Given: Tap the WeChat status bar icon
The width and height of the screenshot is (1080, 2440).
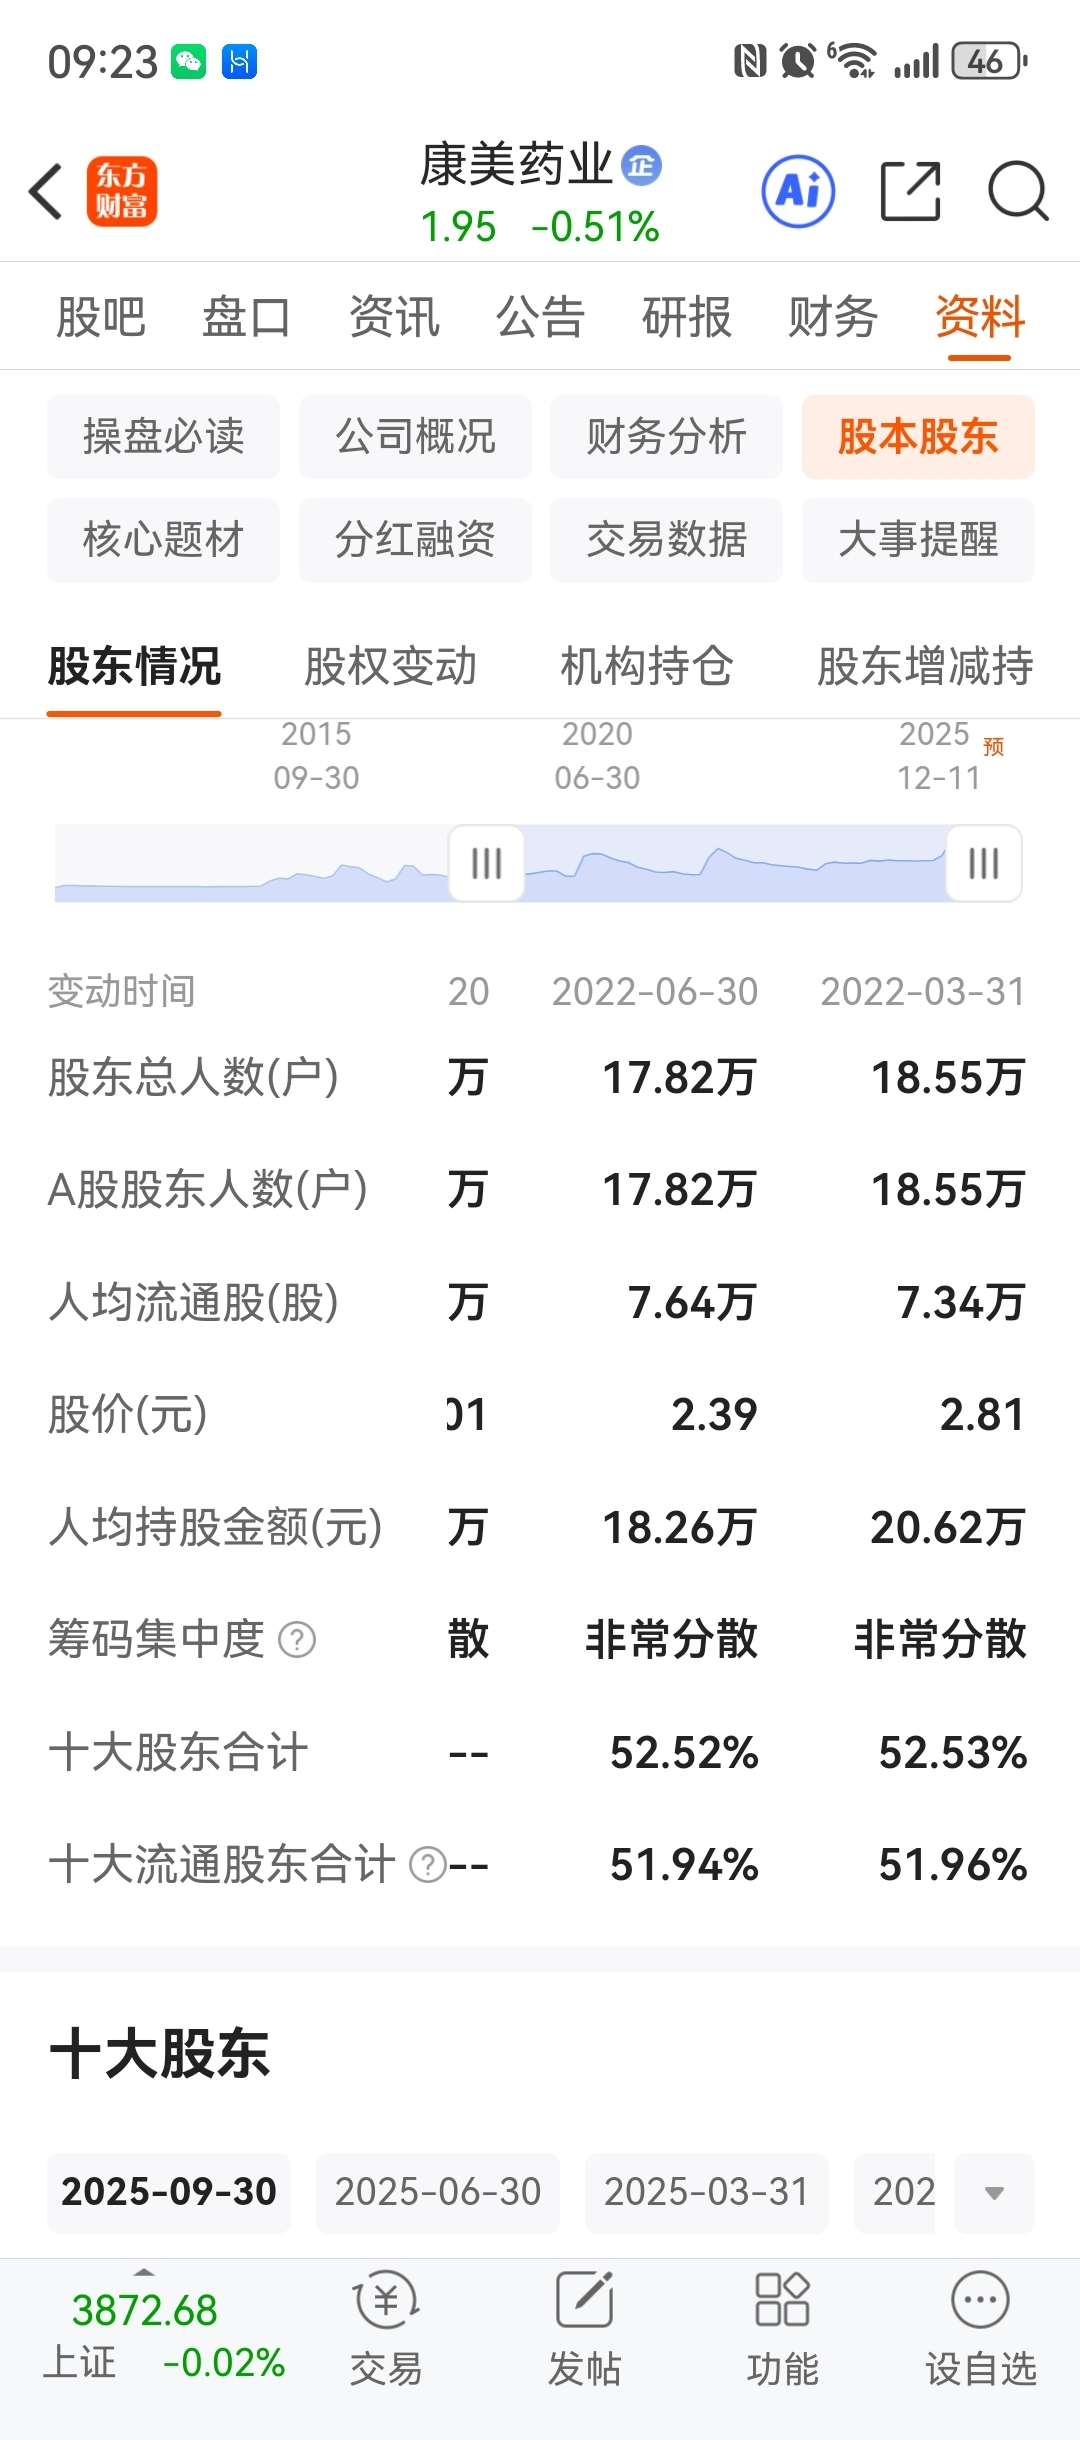Looking at the screenshot, I should (x=188, y=62).
